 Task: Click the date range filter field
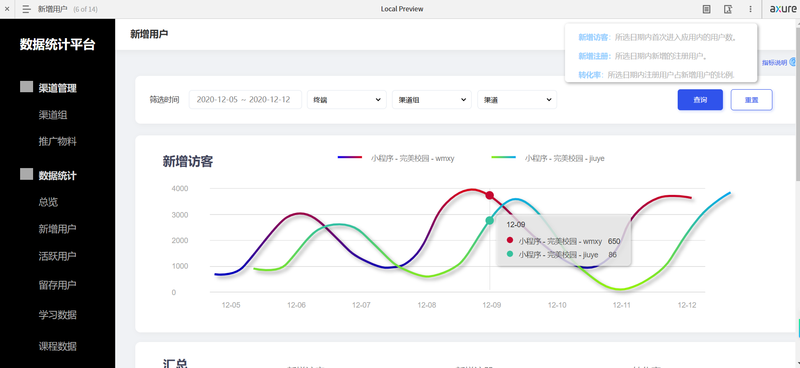(x=245, y=100)
